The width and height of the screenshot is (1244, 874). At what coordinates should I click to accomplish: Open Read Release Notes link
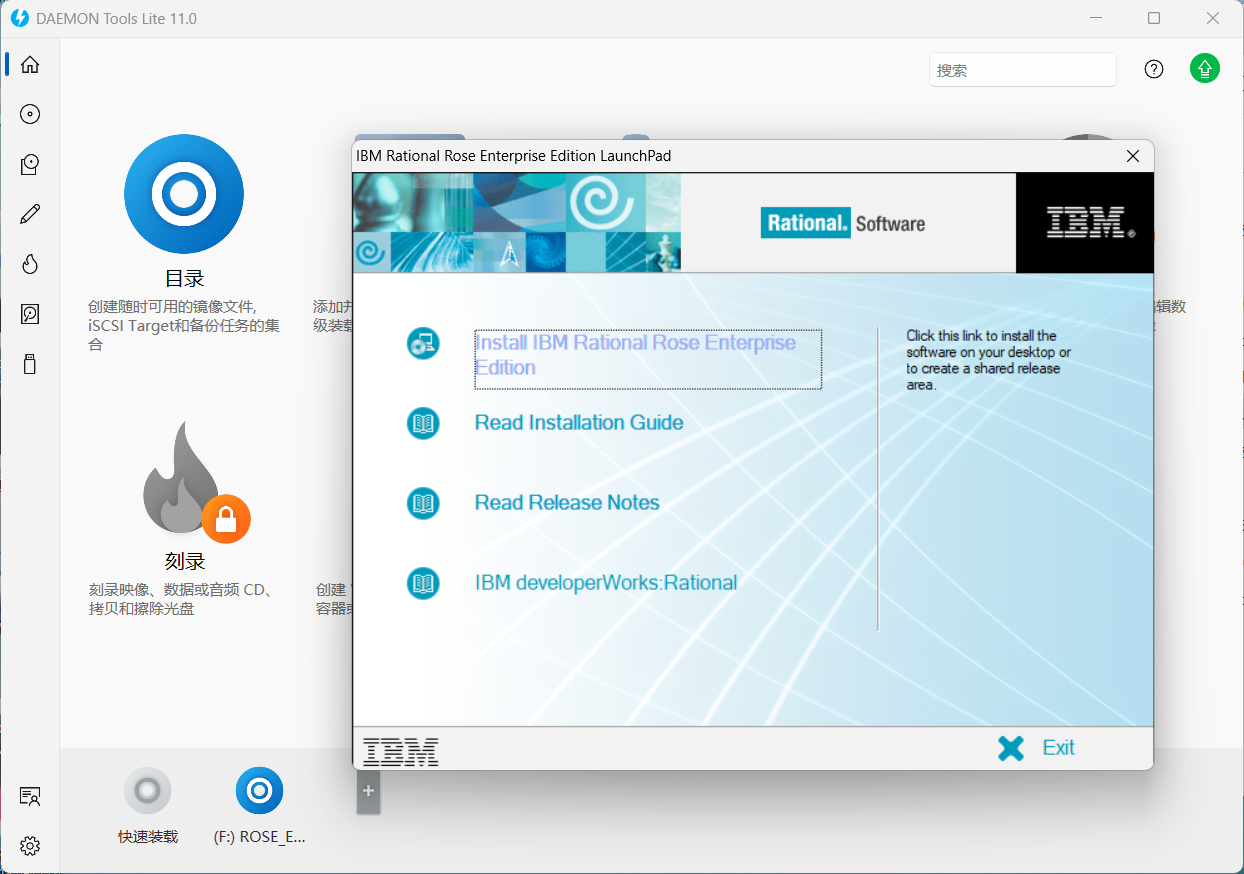[x=567, y=503]
